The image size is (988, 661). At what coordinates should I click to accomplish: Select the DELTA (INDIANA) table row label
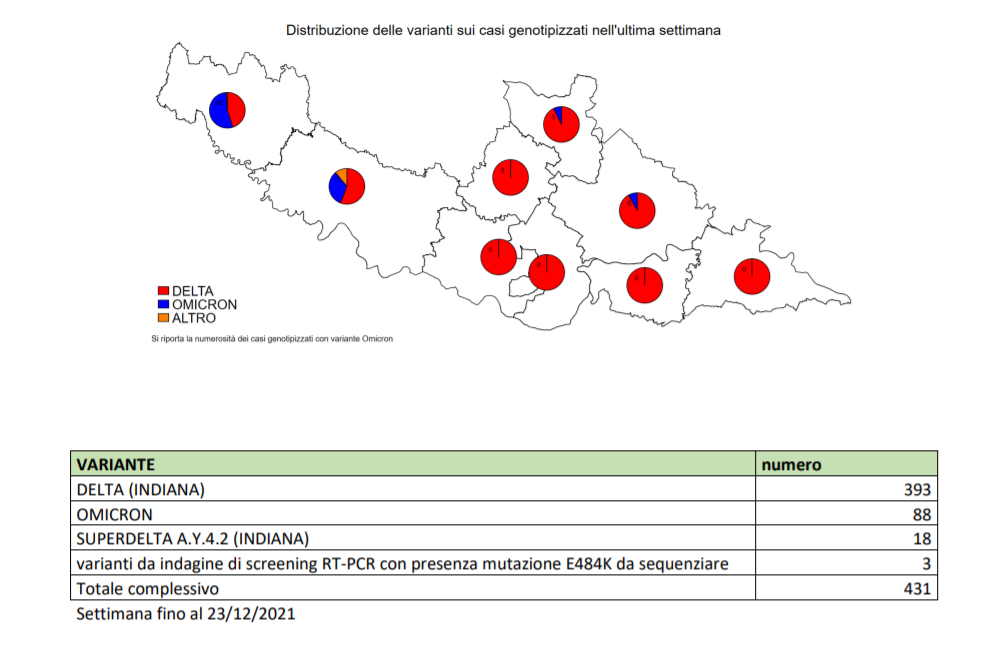coord(140,489)
